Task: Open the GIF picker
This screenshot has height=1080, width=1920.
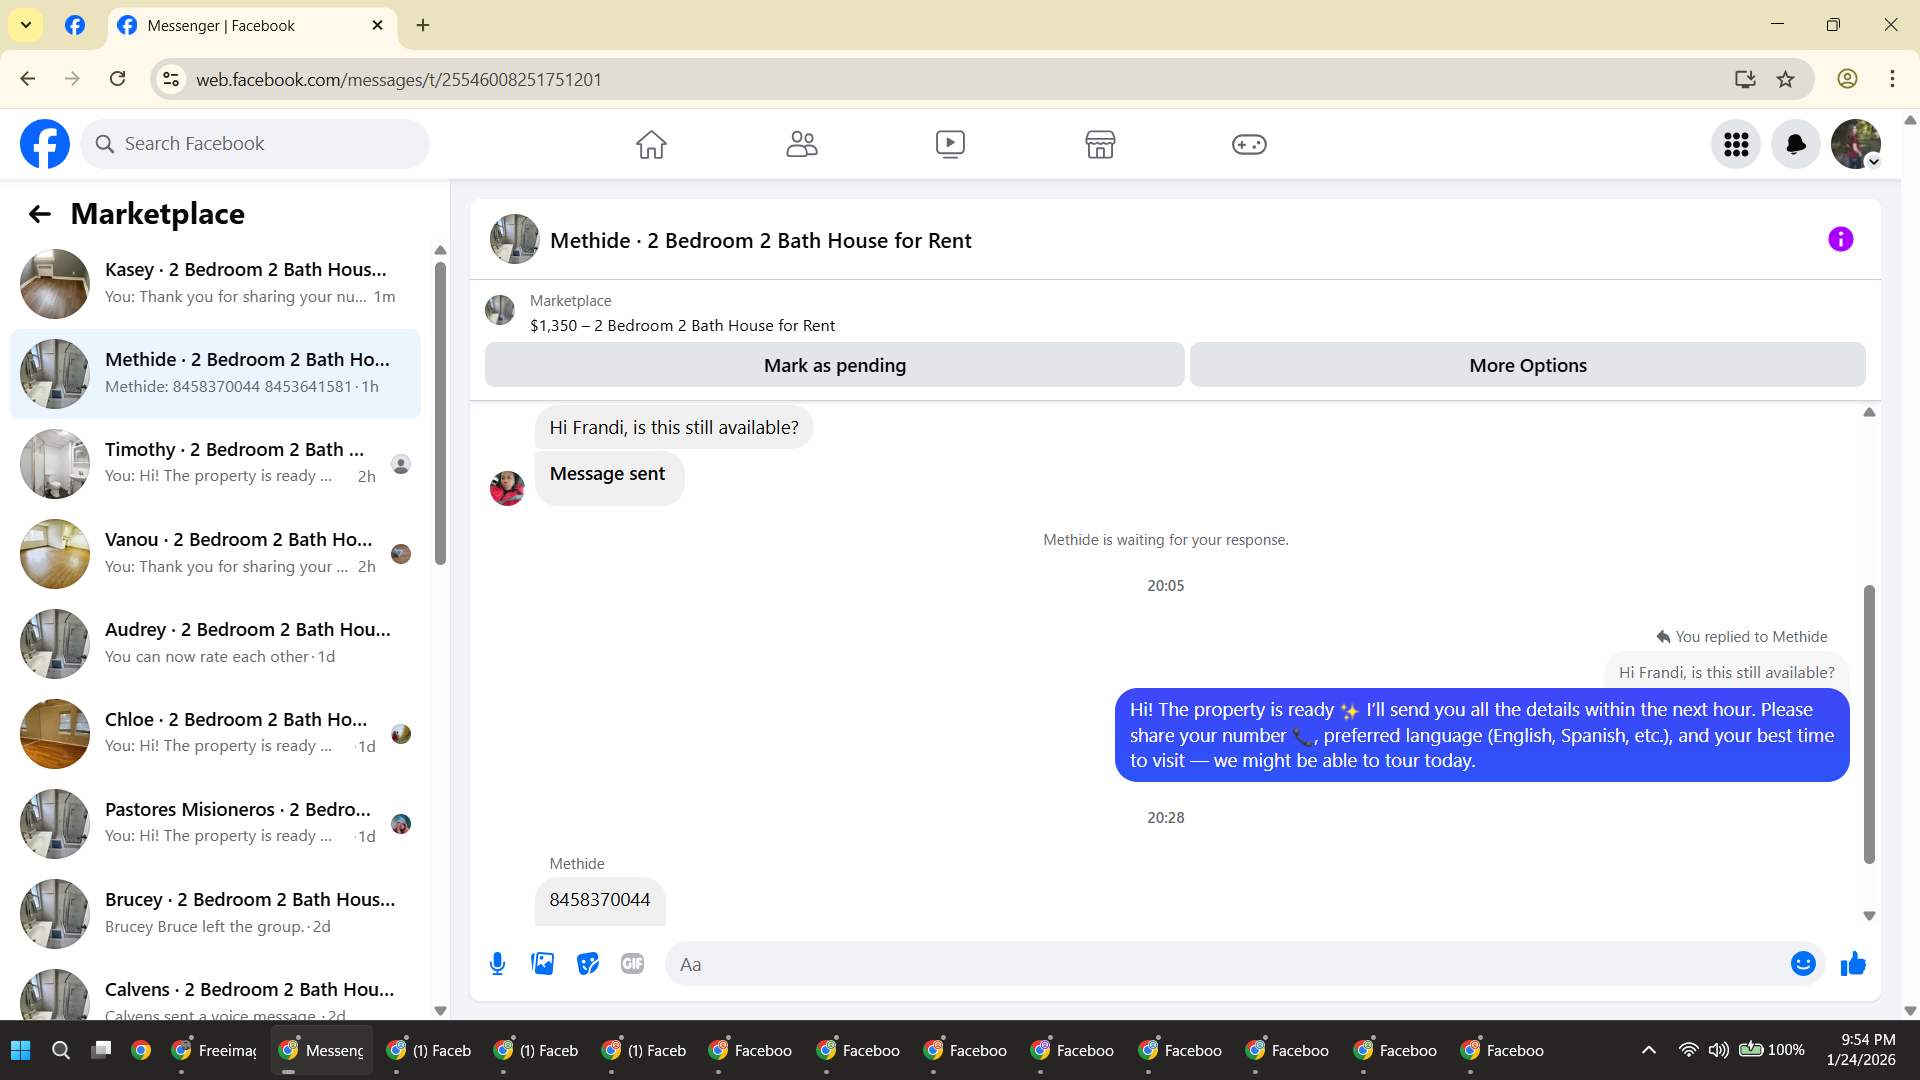Action: click(x=632, y=964)
